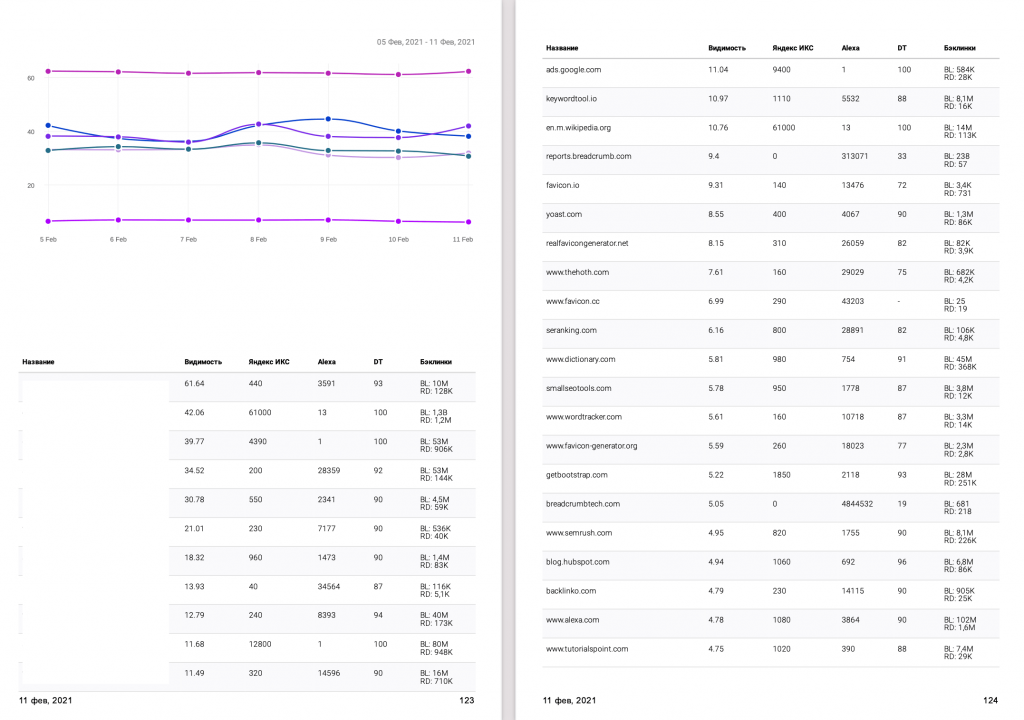
Task: Click page number 123
Action: [466, 700]
